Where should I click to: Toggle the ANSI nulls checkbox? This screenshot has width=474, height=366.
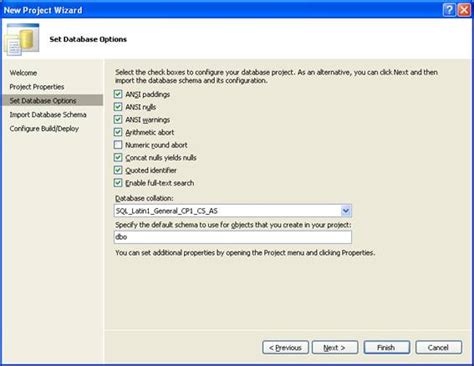[118, 107]
